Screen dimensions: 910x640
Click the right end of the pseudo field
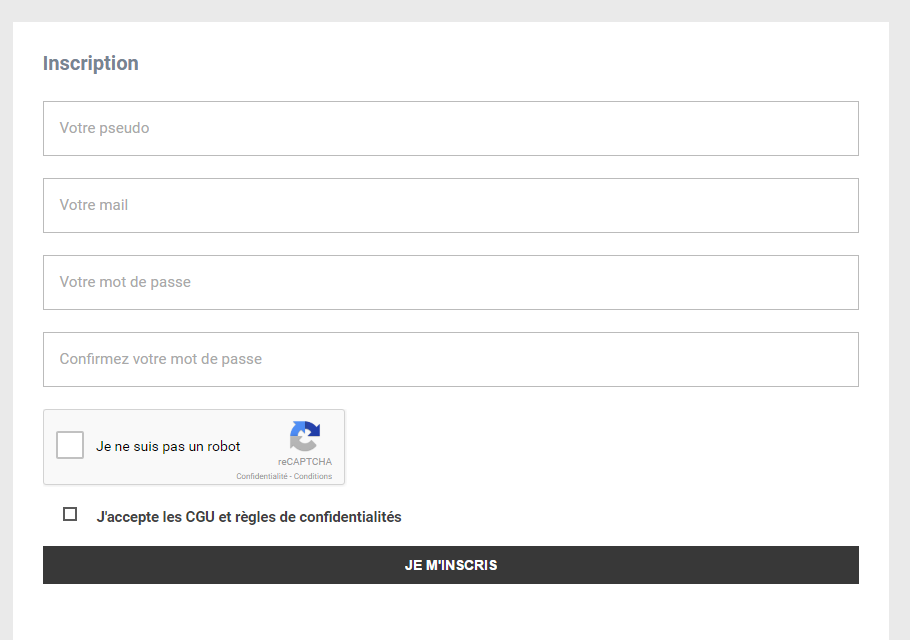830,128
